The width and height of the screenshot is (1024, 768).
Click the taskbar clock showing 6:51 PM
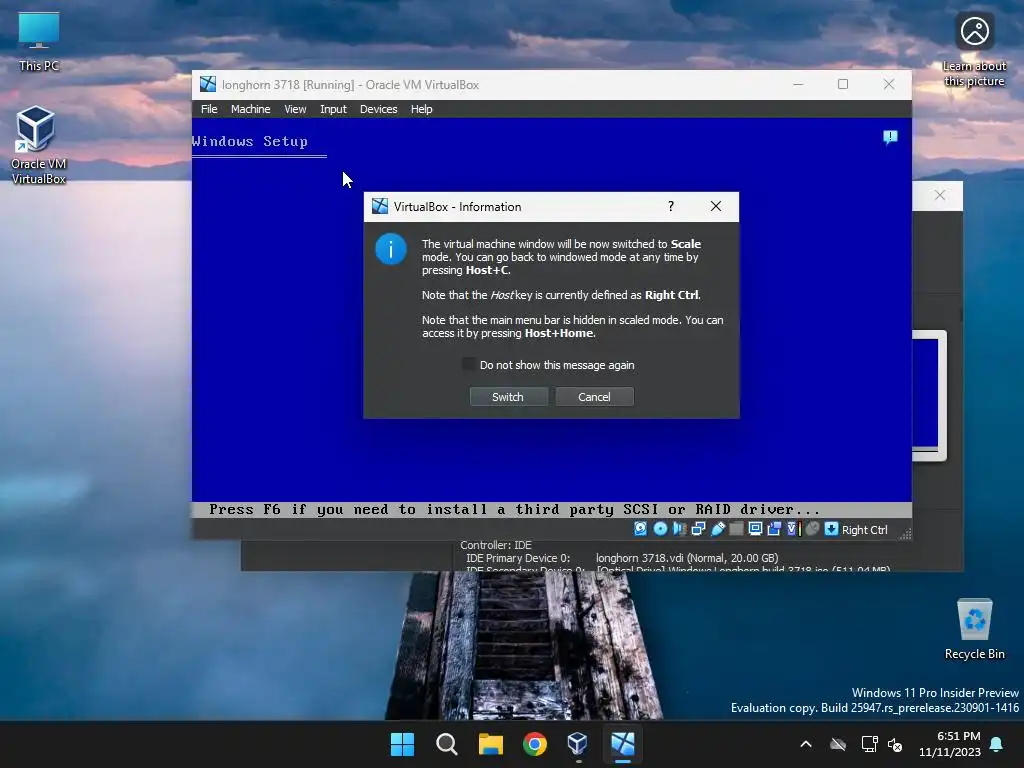coord(950,744)
